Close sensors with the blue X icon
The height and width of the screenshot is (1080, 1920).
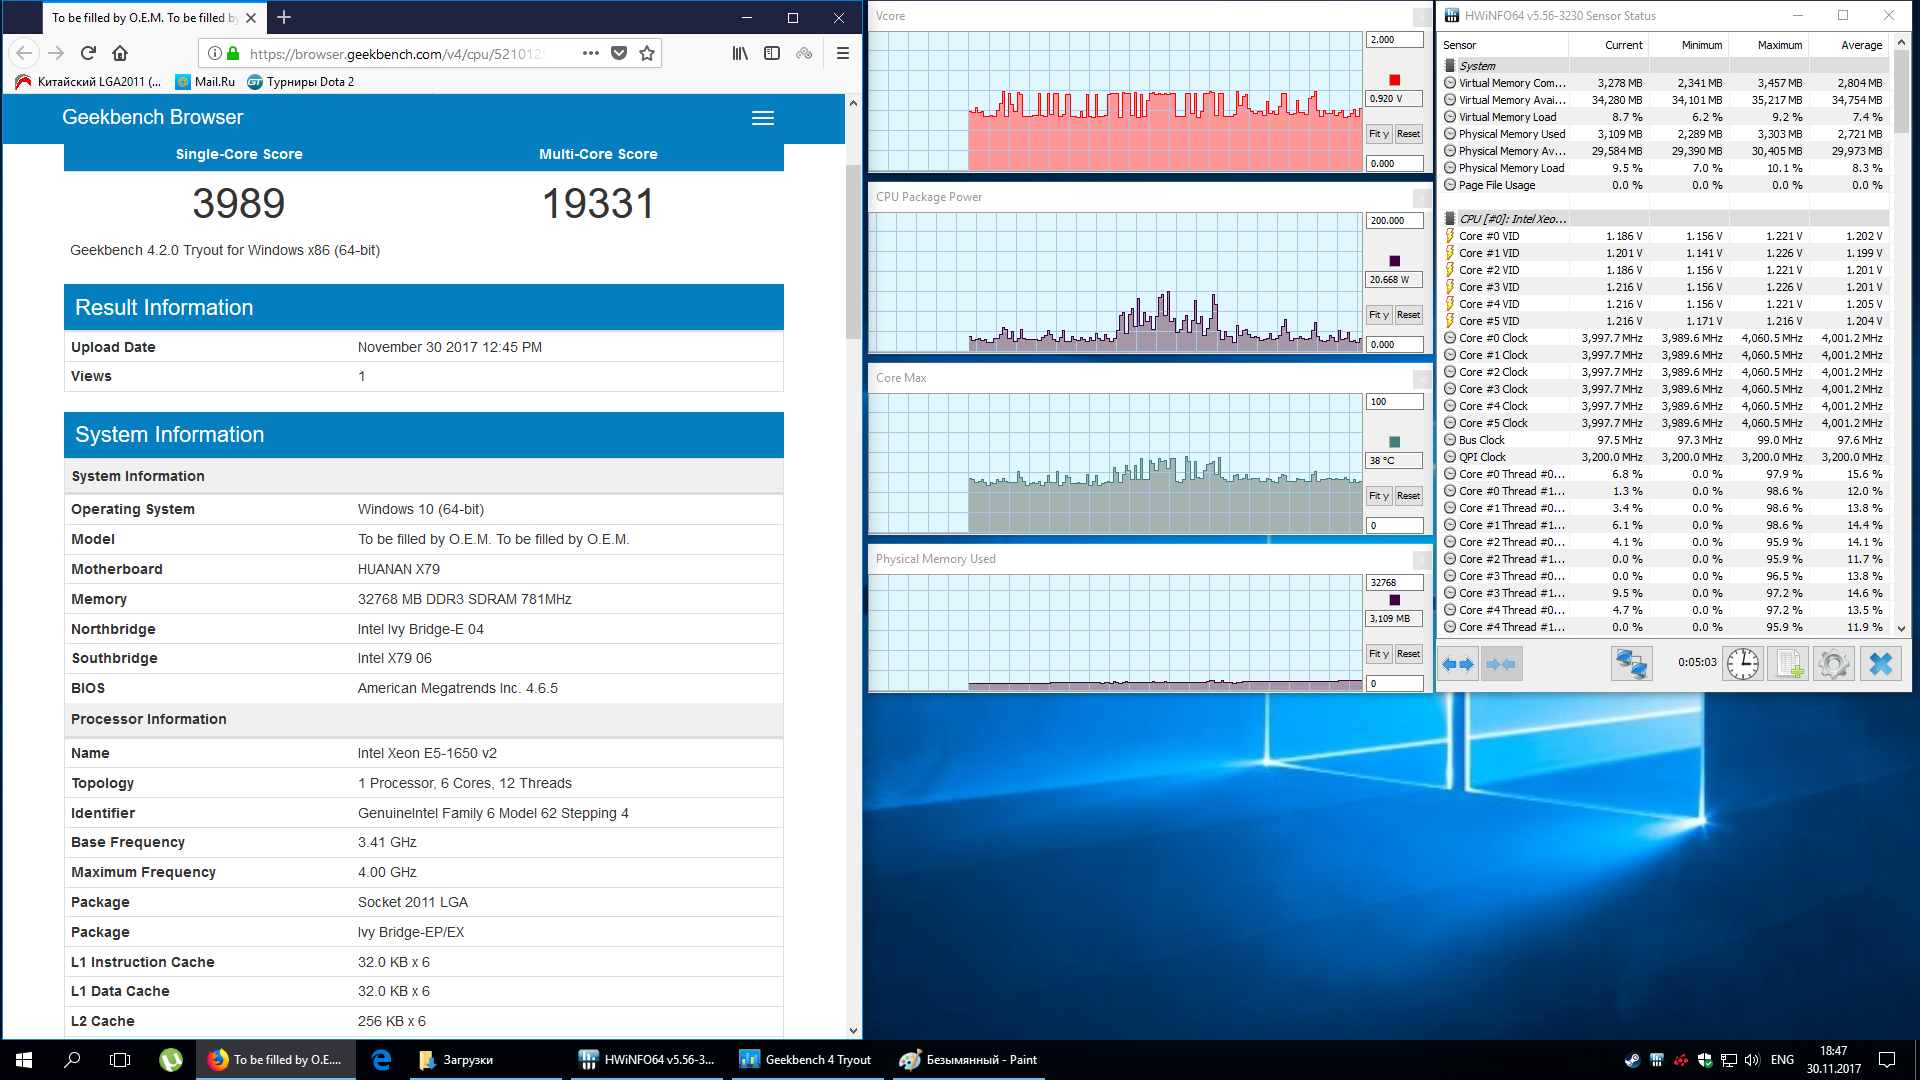coord(1881,664)
